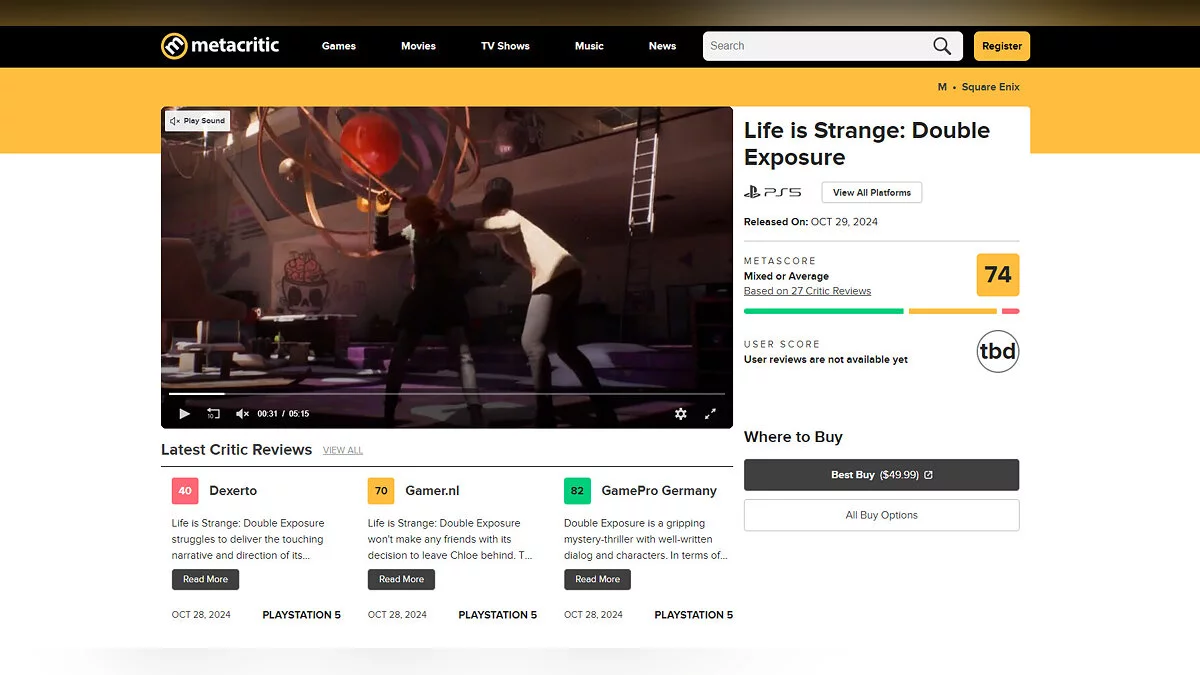Click the Metacritic logo icon
This screenshot has height=675, width=1200.
pos(174,46)
